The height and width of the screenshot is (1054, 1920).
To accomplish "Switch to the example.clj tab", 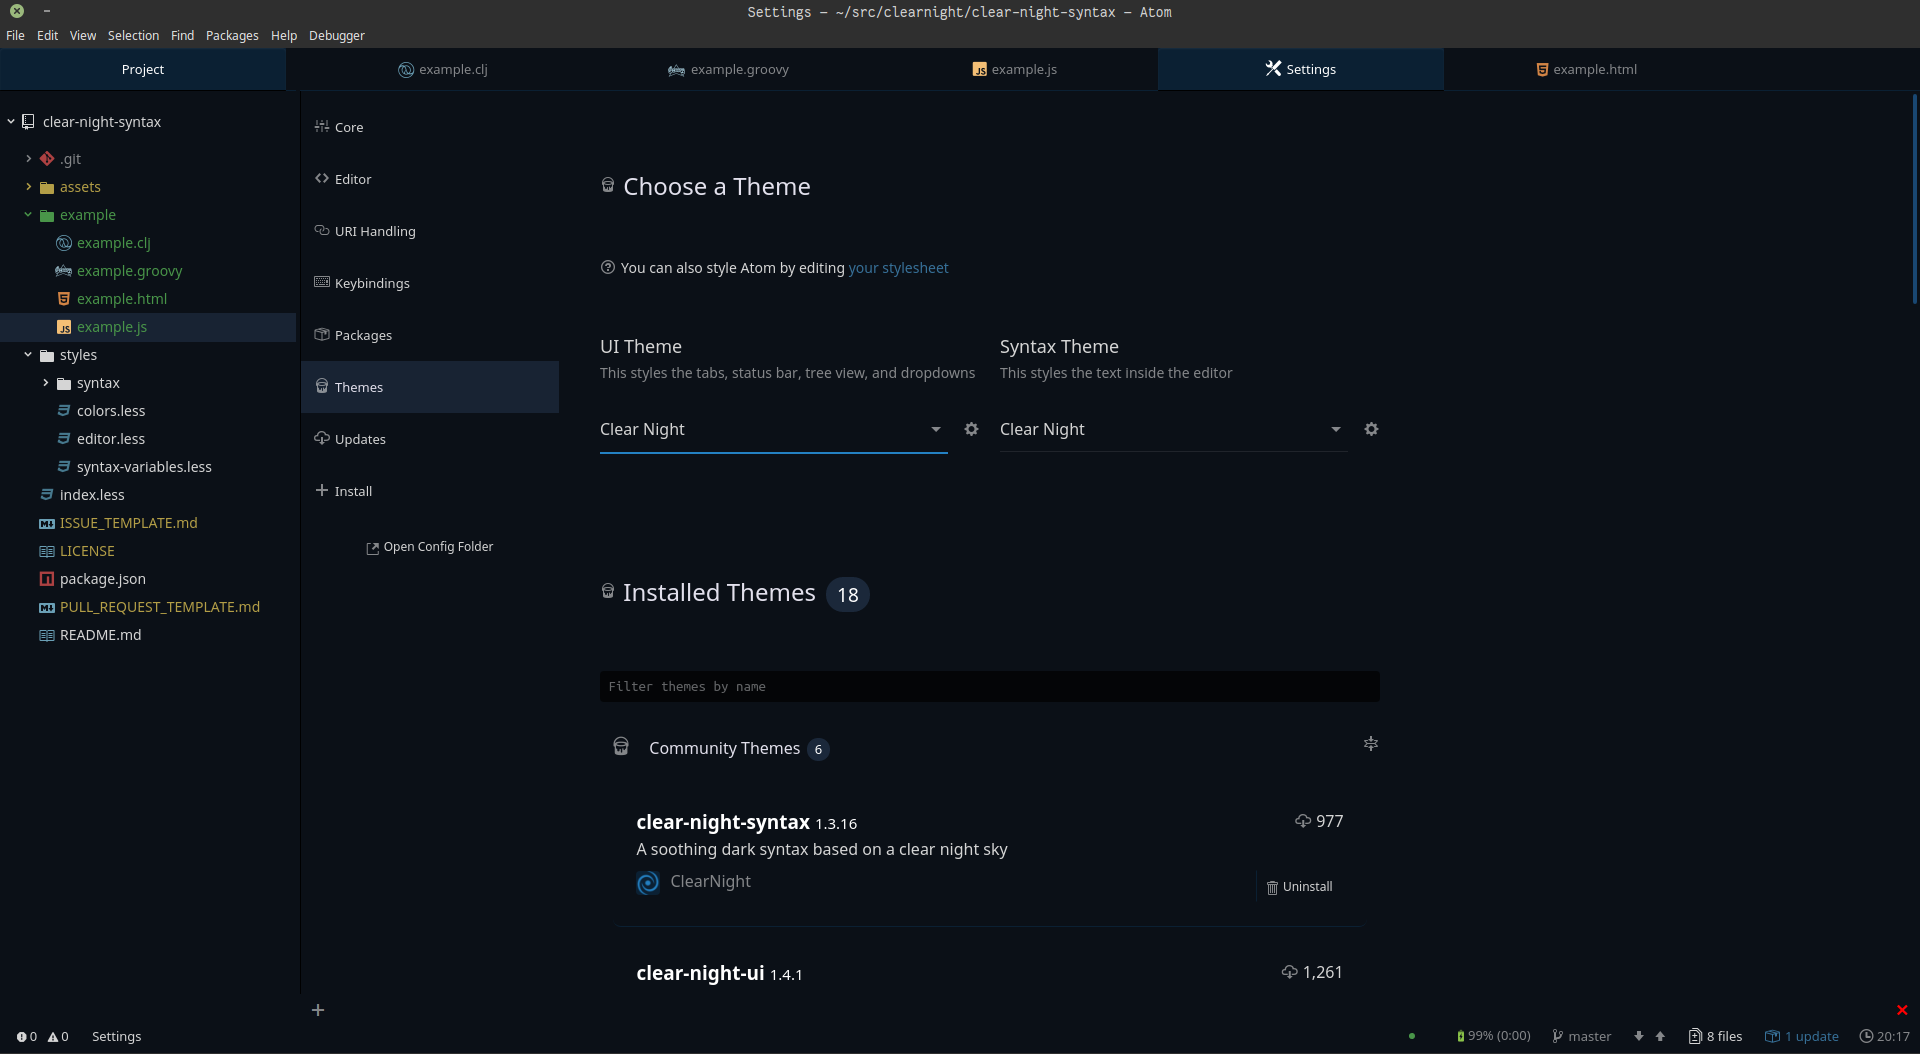I will pyautogui.click(x=443, y=69).
